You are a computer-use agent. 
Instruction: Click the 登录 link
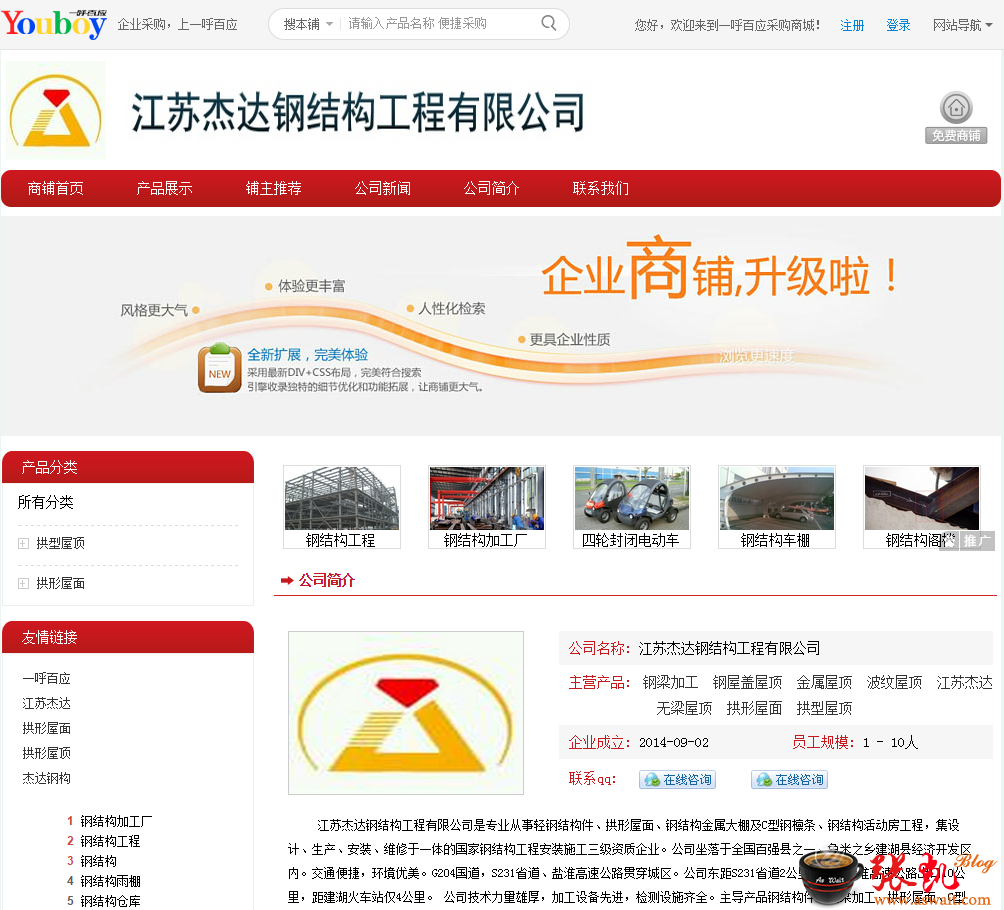point(898,25)
